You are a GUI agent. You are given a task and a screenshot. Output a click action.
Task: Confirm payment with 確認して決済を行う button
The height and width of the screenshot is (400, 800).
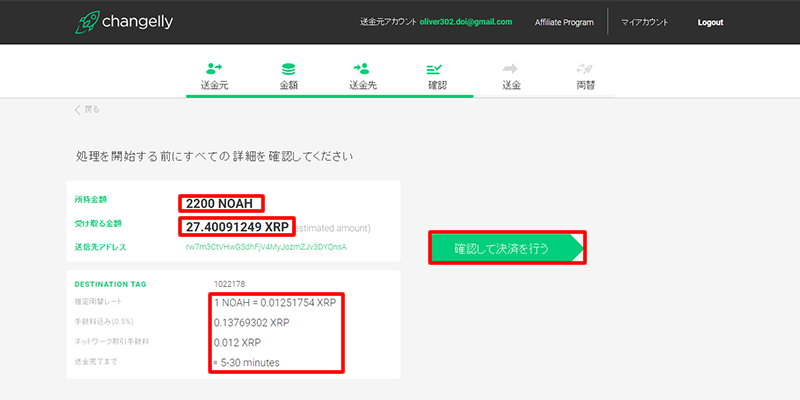[507, 248]
